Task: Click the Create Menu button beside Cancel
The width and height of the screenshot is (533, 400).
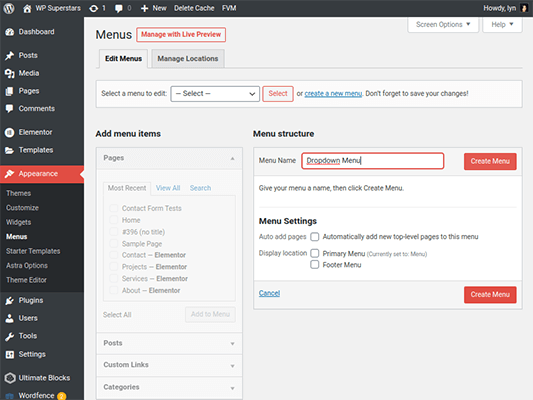Action: (x=490, y=295)
